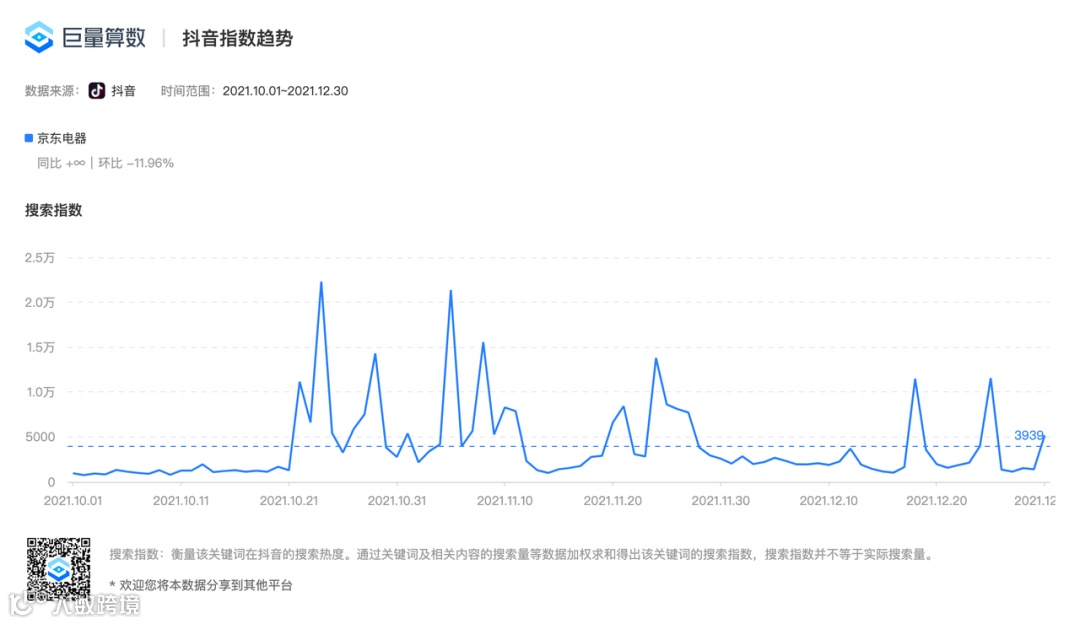Click the 巨量算数 brand name text
This screenshot has width=1080, height=624.
[x=104, y=37]
